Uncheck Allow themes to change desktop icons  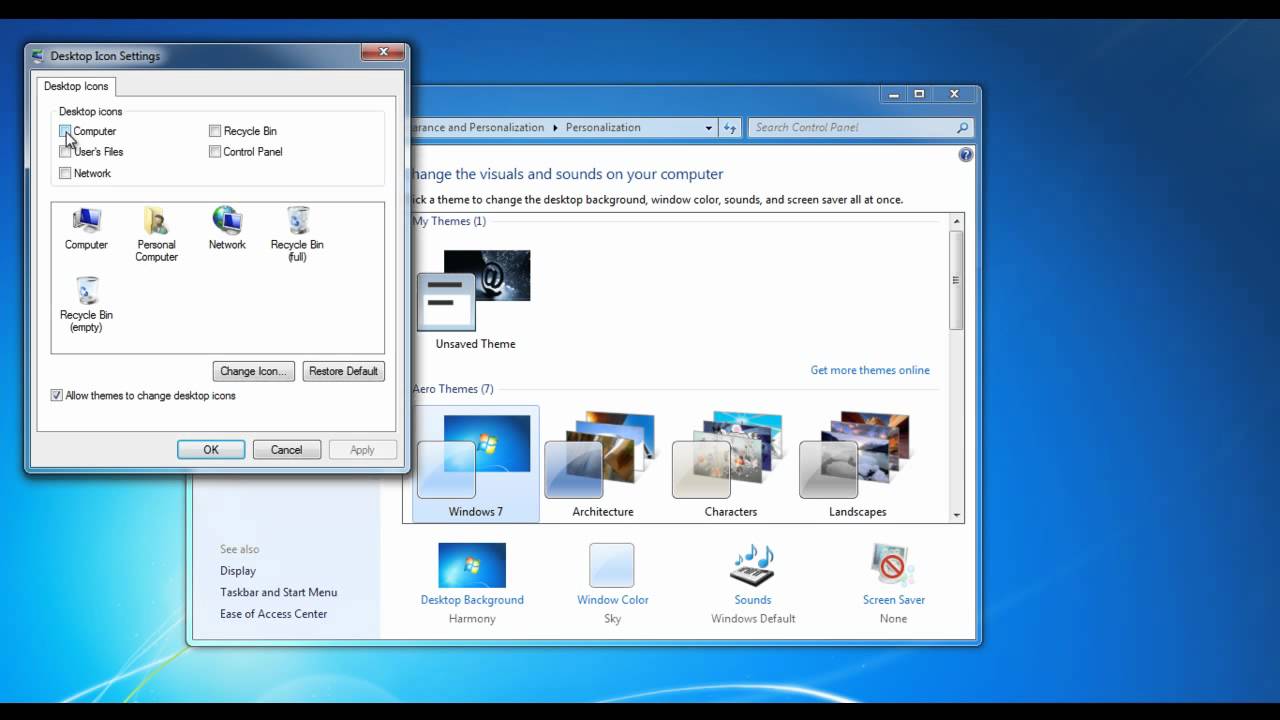click(x=57, y=395)
